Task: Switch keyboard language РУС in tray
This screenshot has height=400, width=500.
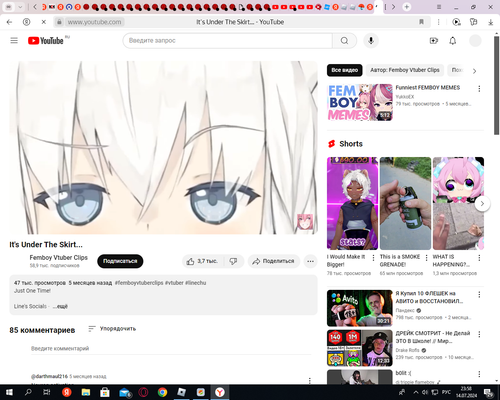Action: 446,392
